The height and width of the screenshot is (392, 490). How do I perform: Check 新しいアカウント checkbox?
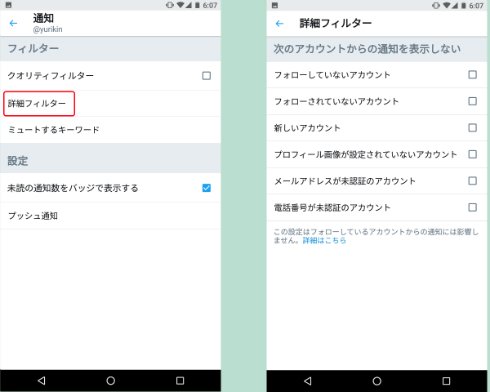(x=472, y=128)
